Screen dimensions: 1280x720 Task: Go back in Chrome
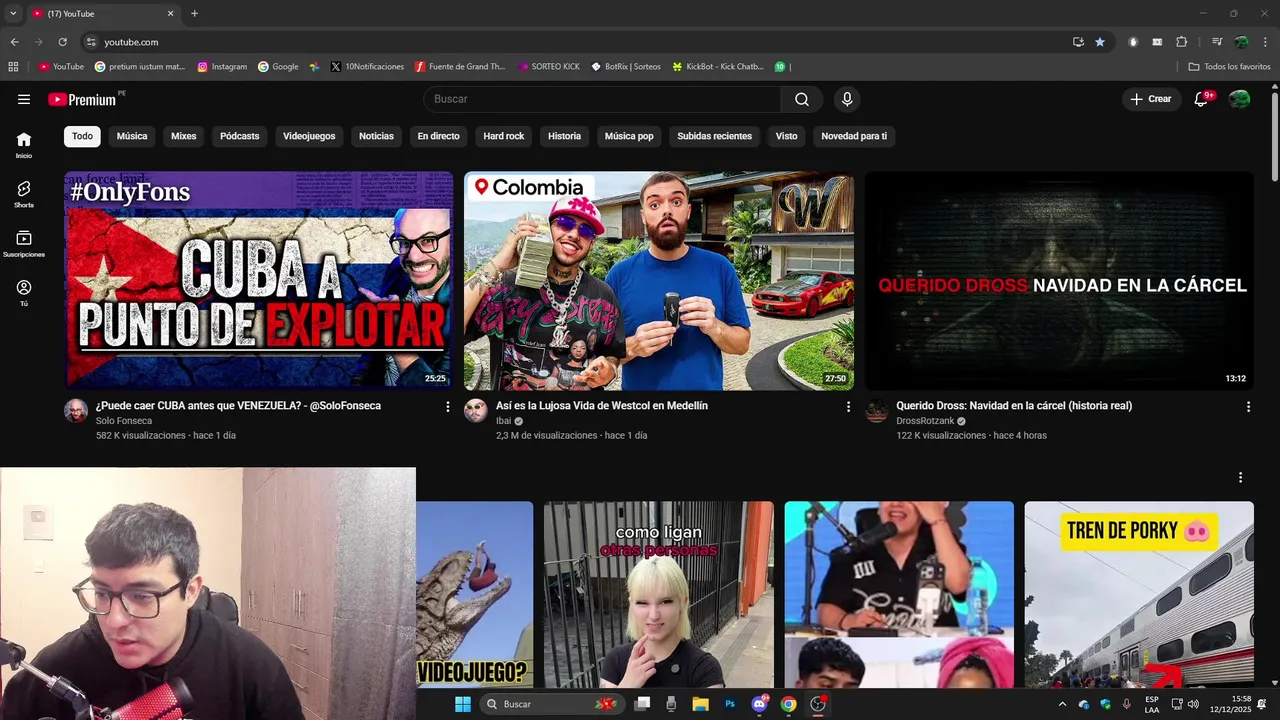14,42
